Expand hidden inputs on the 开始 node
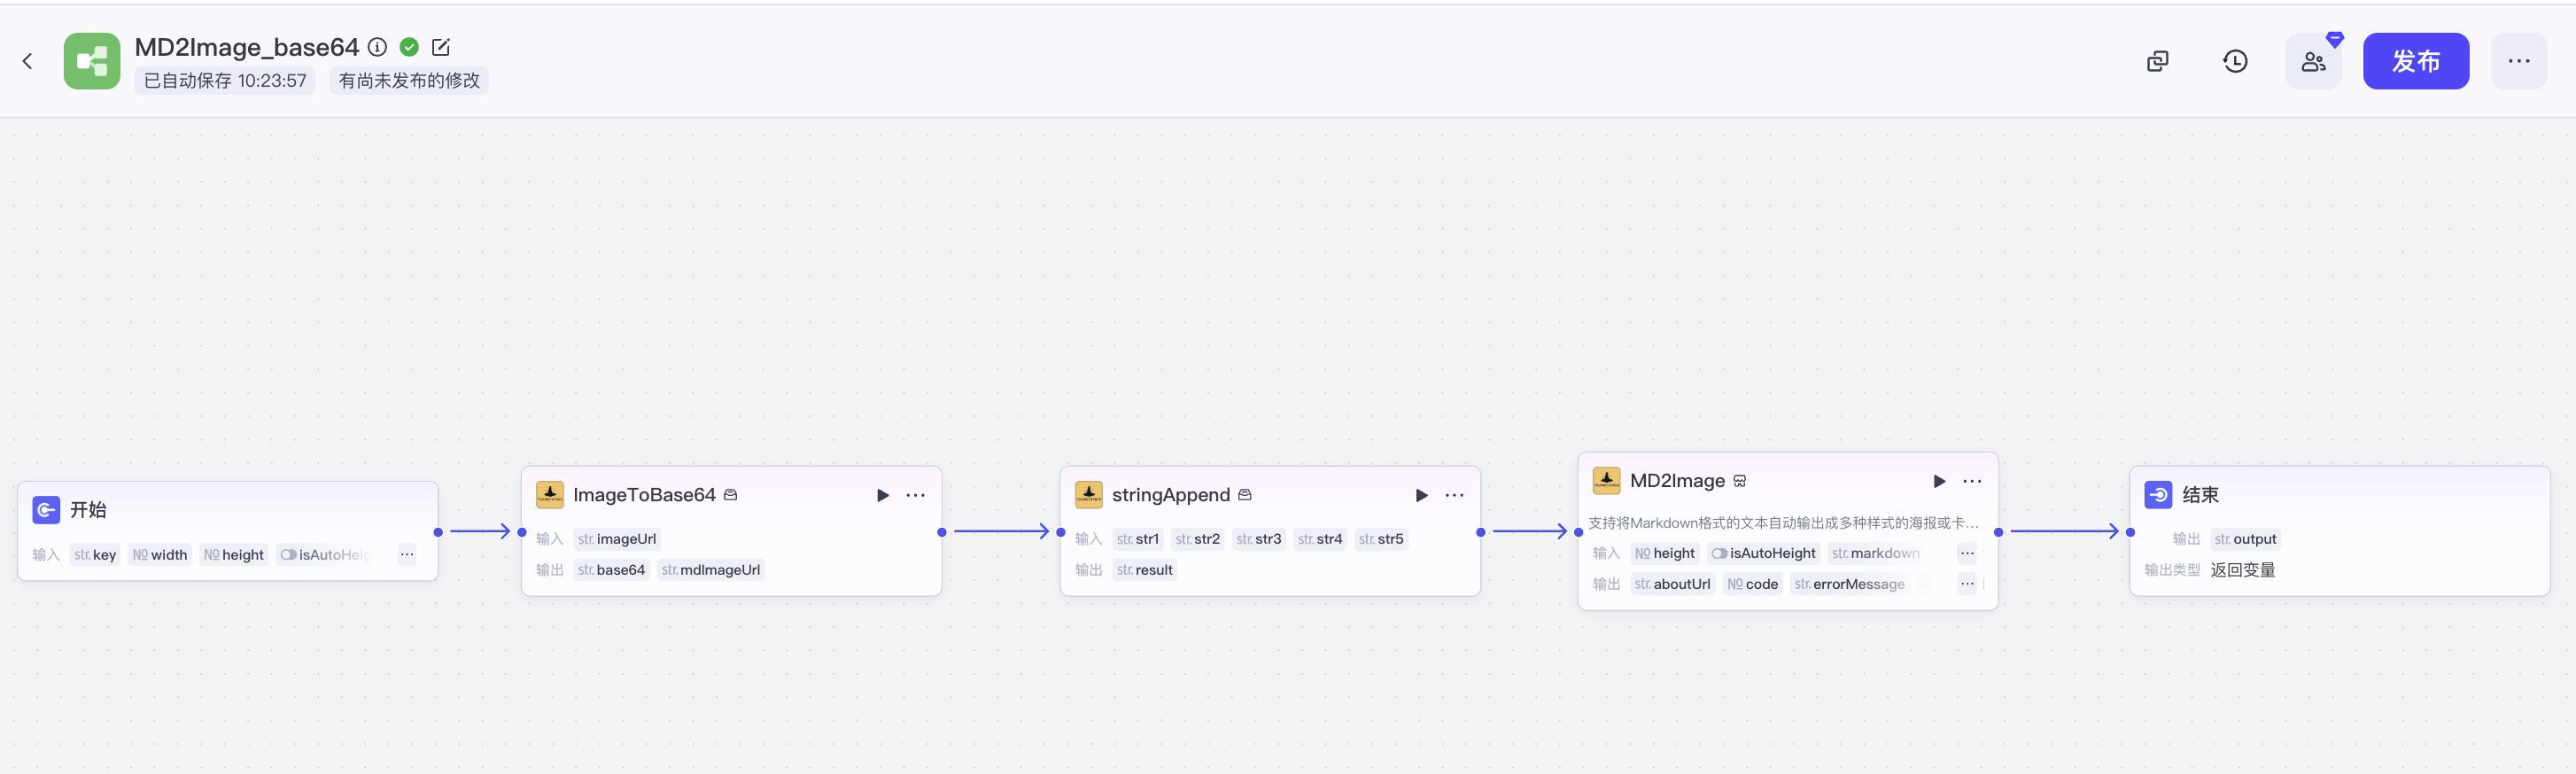The width and height of the screenshot is (2576, 774). pyautogui.click(x=407, y=554)
